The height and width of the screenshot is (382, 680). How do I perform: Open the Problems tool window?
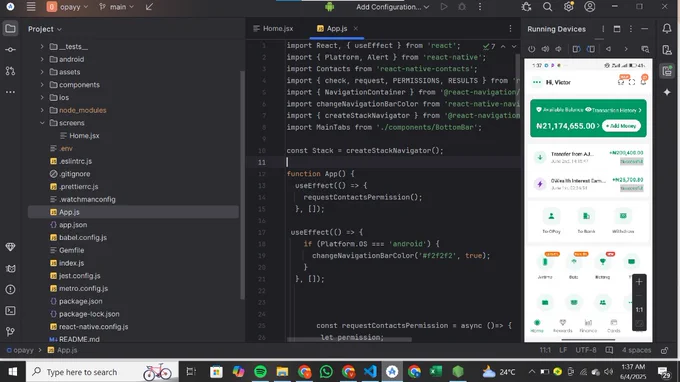[10, 290]
